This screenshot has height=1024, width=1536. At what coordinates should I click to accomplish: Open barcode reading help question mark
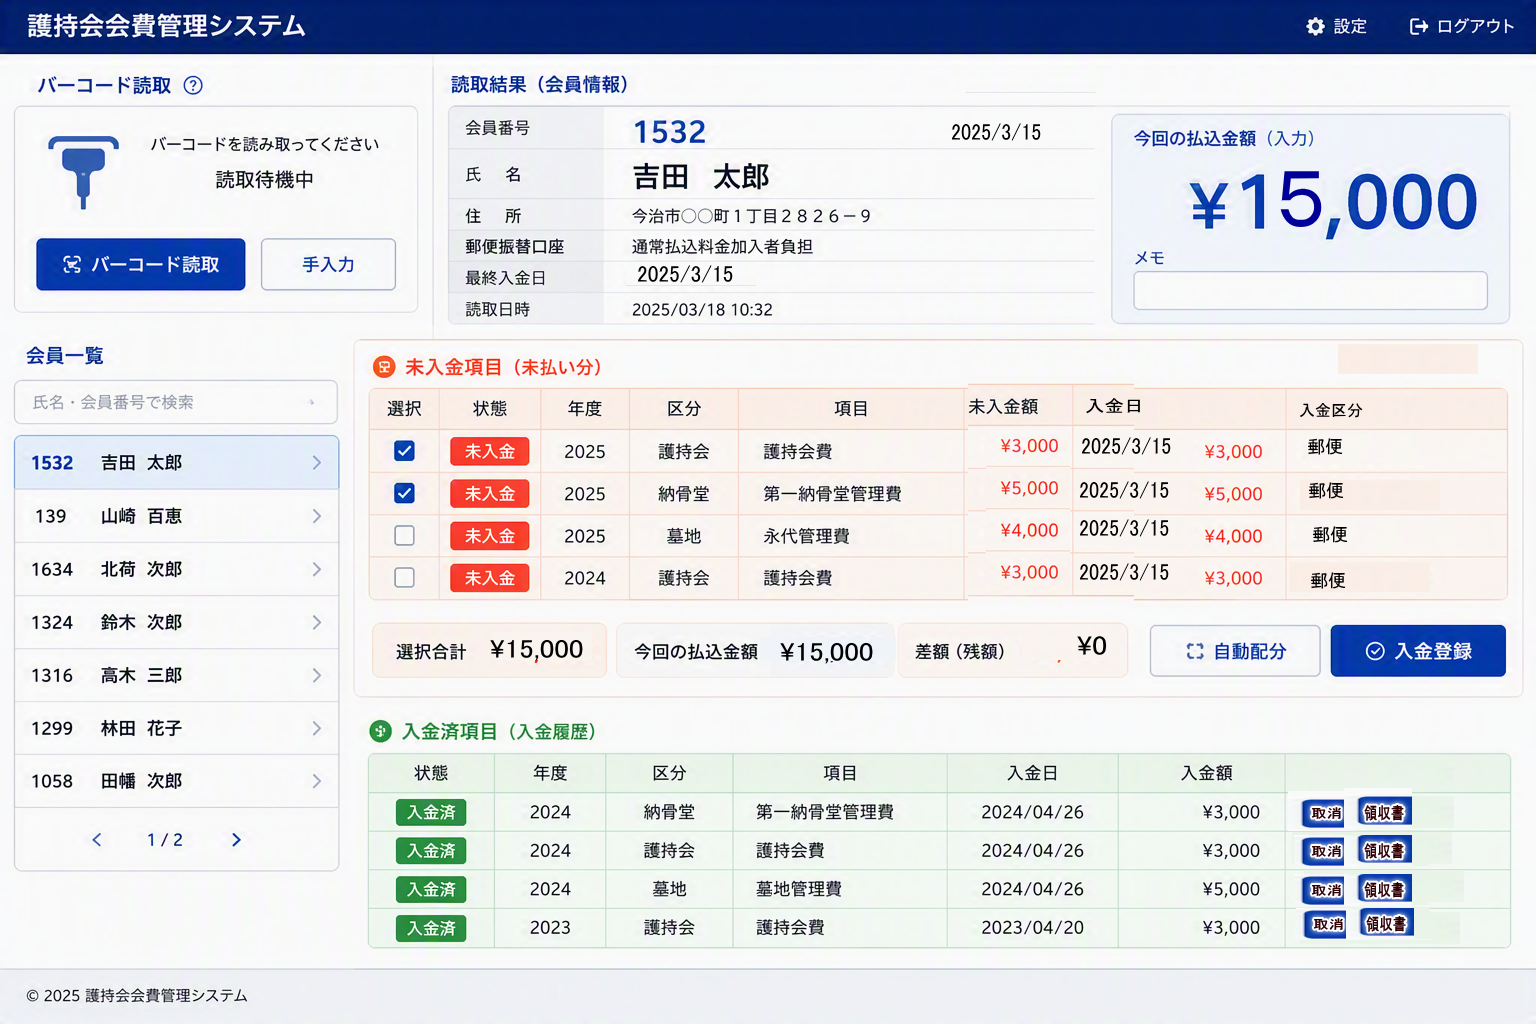point(193,85)
